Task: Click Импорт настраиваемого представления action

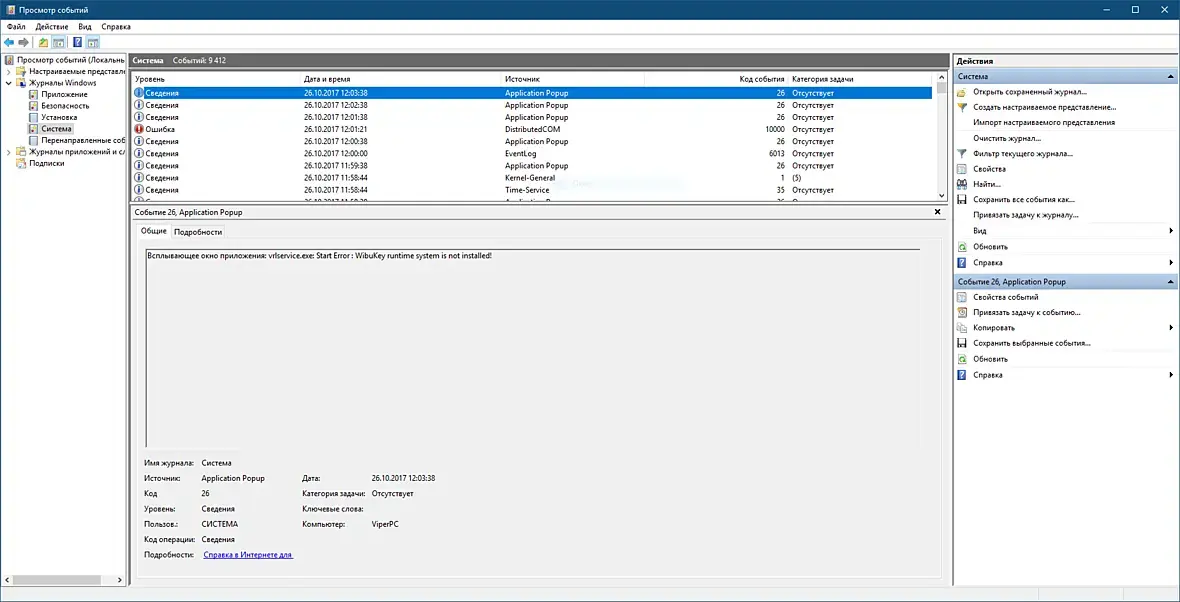Action: (1044, 123)
